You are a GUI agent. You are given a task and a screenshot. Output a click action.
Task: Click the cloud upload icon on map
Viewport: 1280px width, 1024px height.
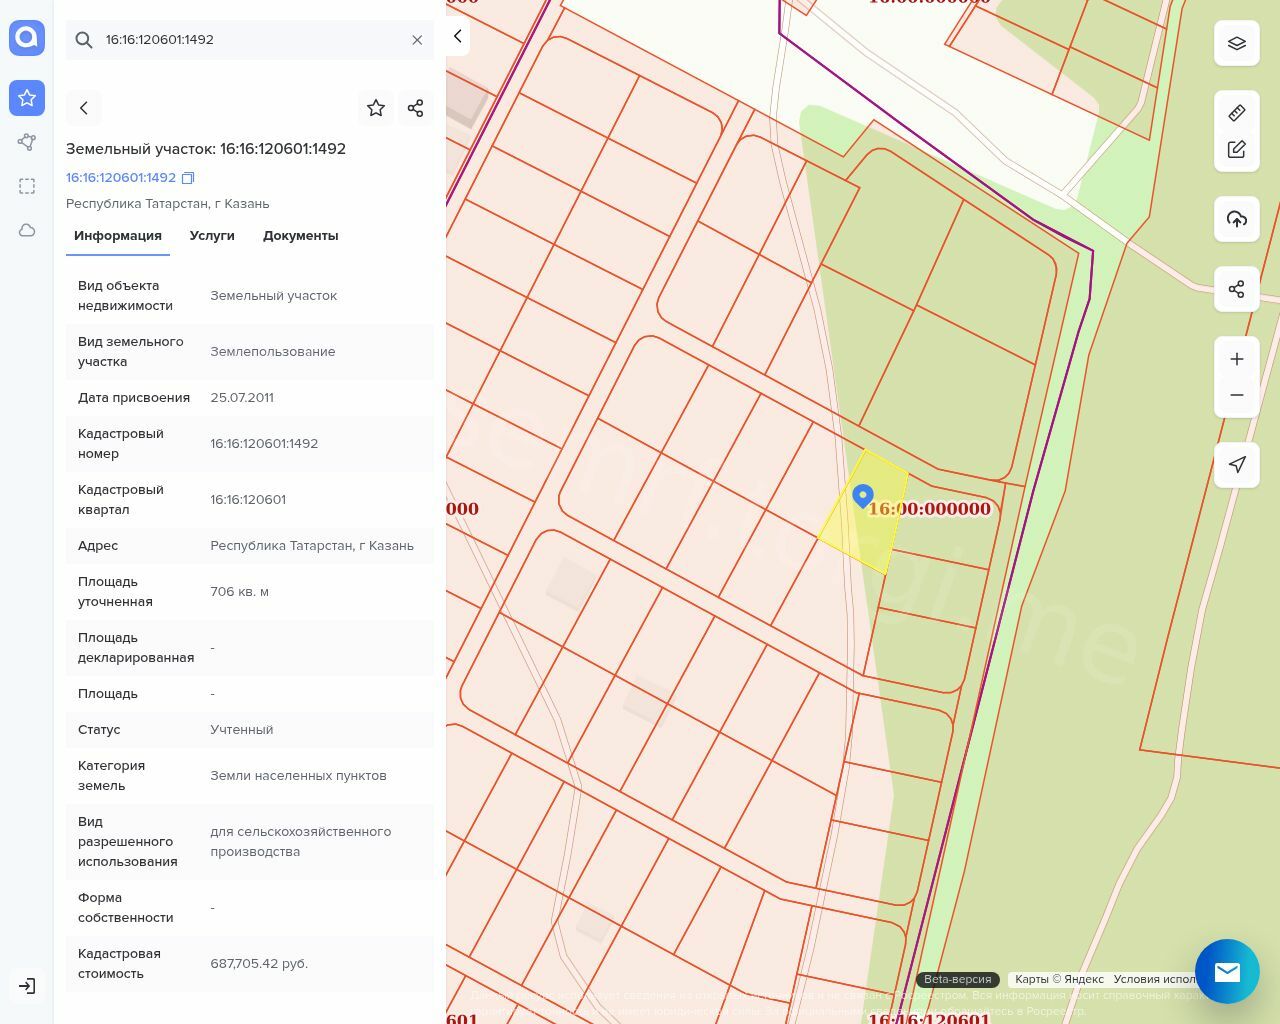point(1236,219)
